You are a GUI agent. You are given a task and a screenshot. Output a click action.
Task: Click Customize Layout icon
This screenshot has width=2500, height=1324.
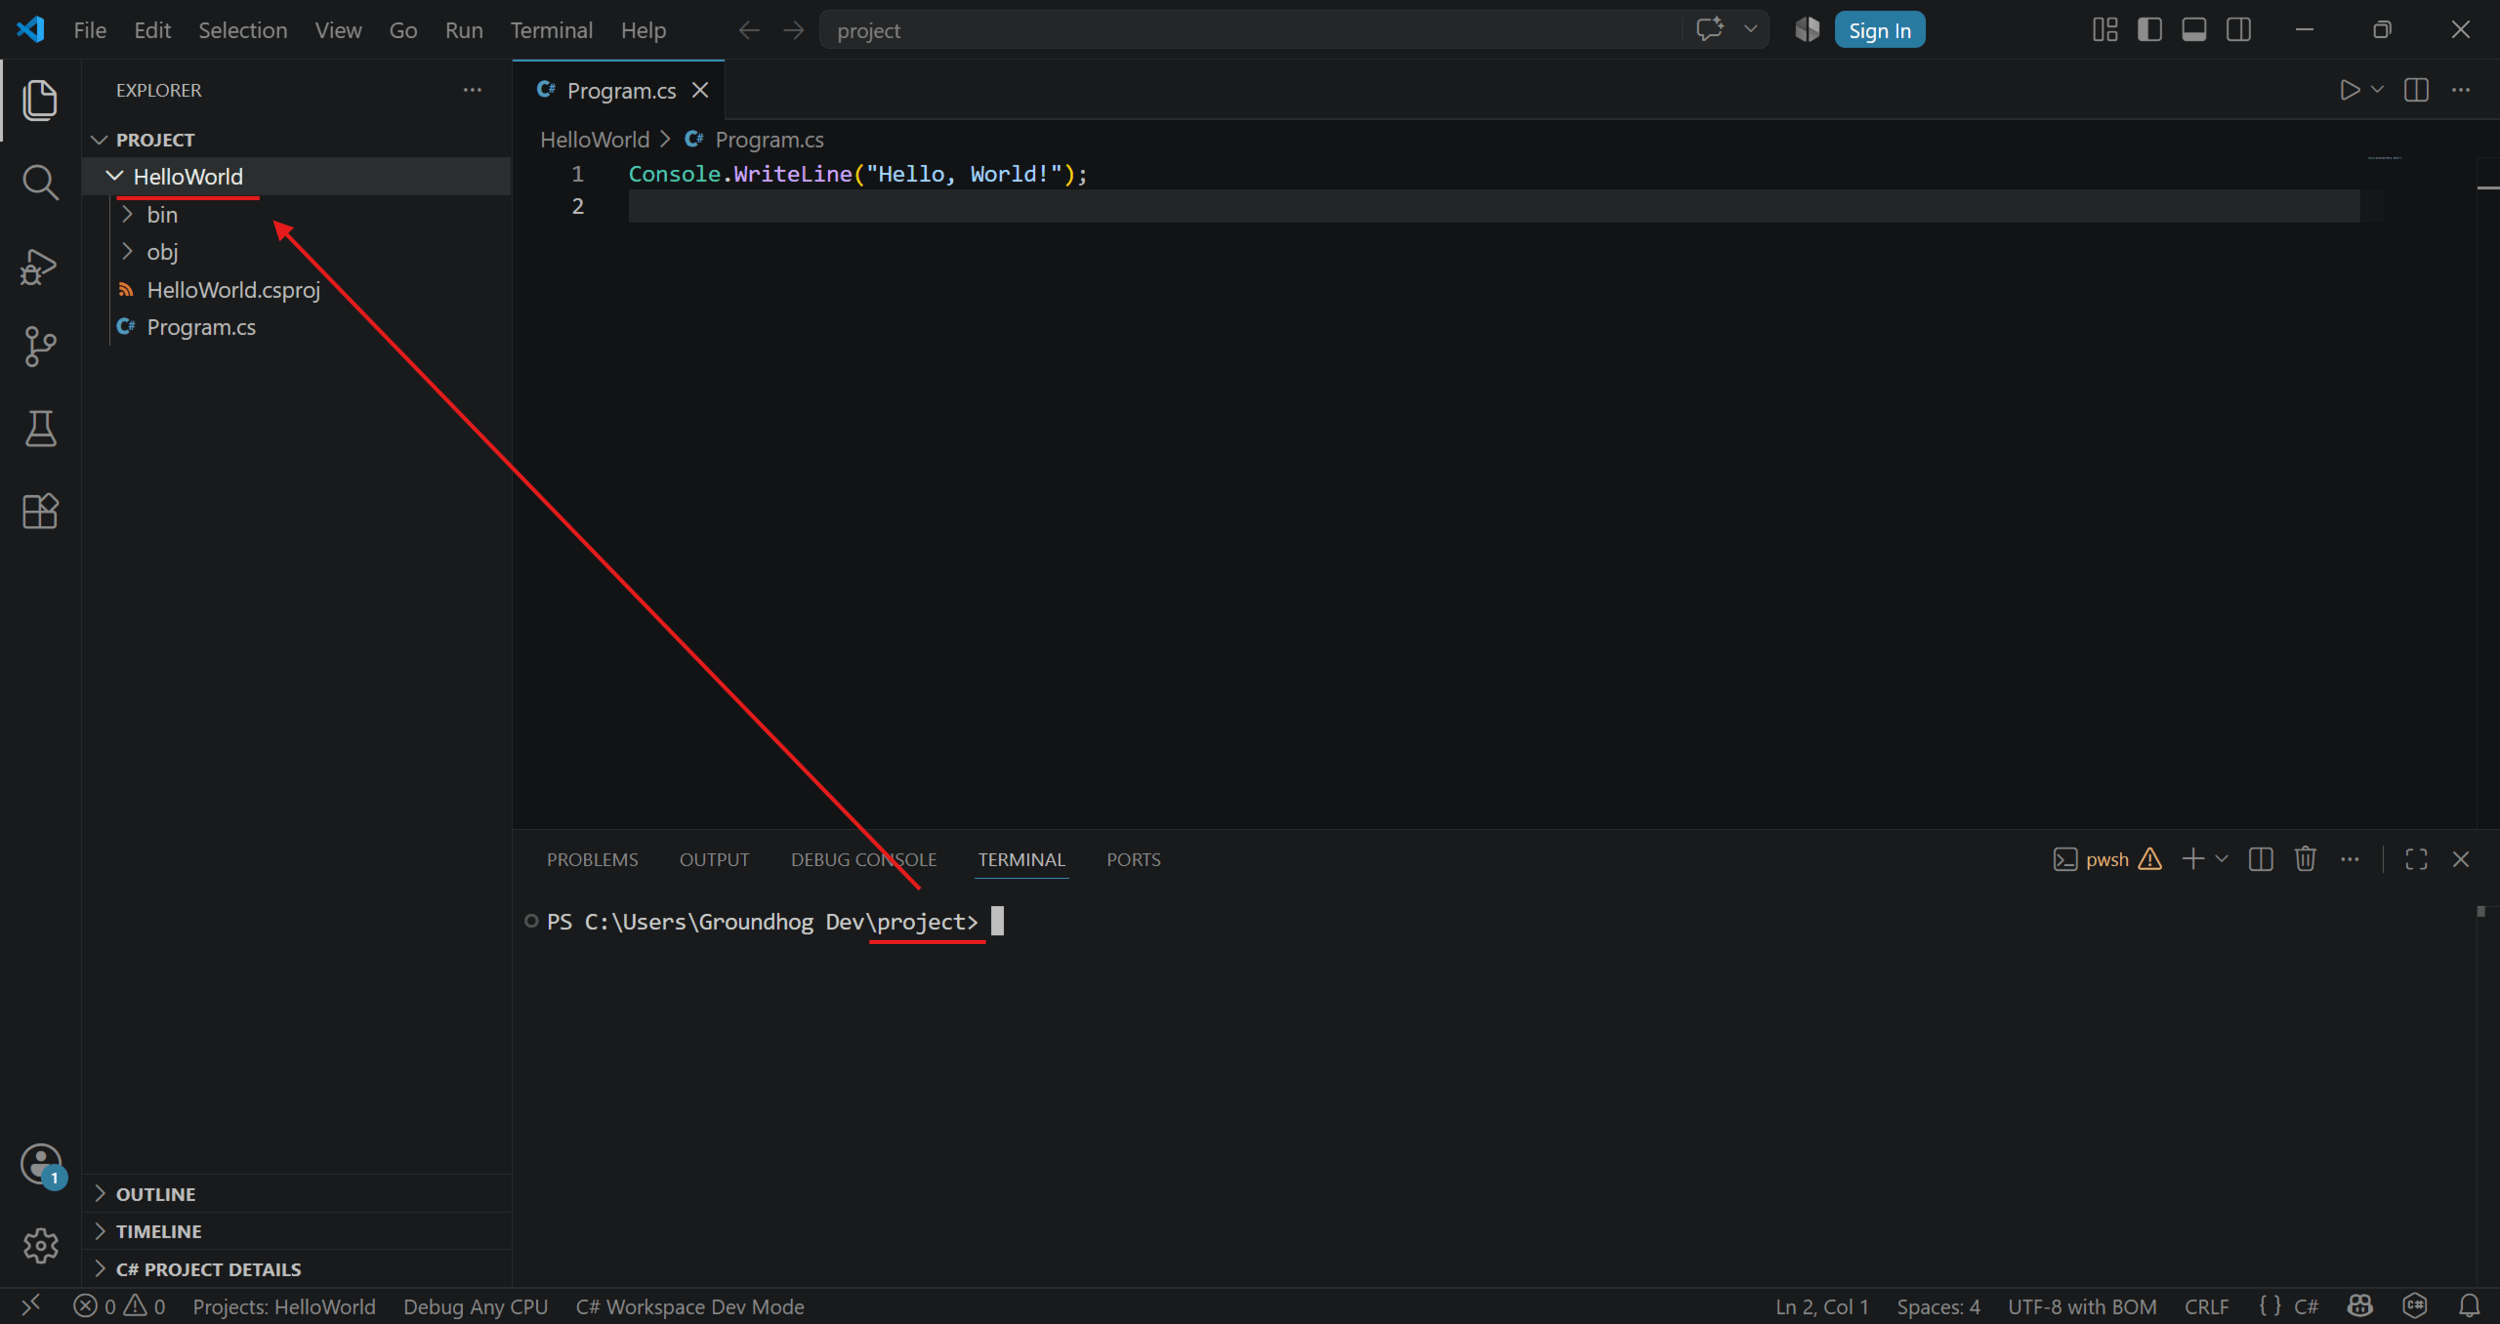click(x=2105, y=30)
